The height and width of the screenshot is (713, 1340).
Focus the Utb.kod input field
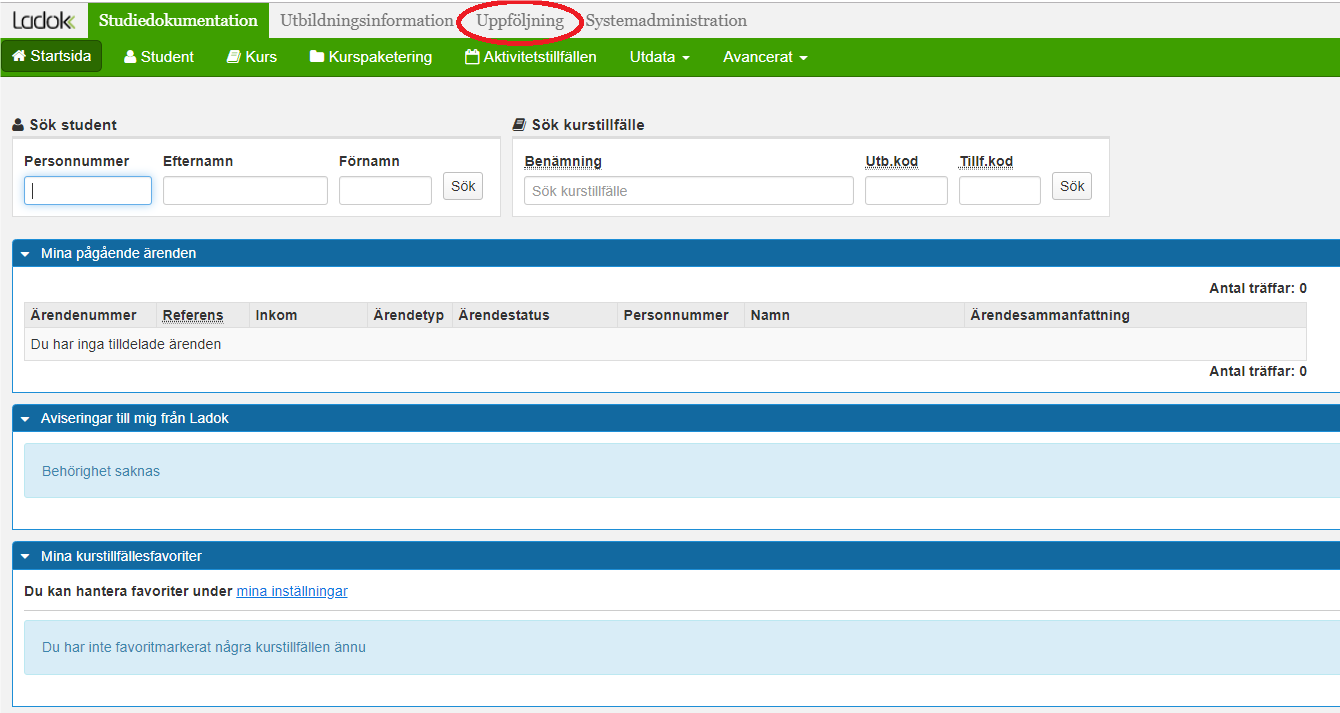[906, 191]
